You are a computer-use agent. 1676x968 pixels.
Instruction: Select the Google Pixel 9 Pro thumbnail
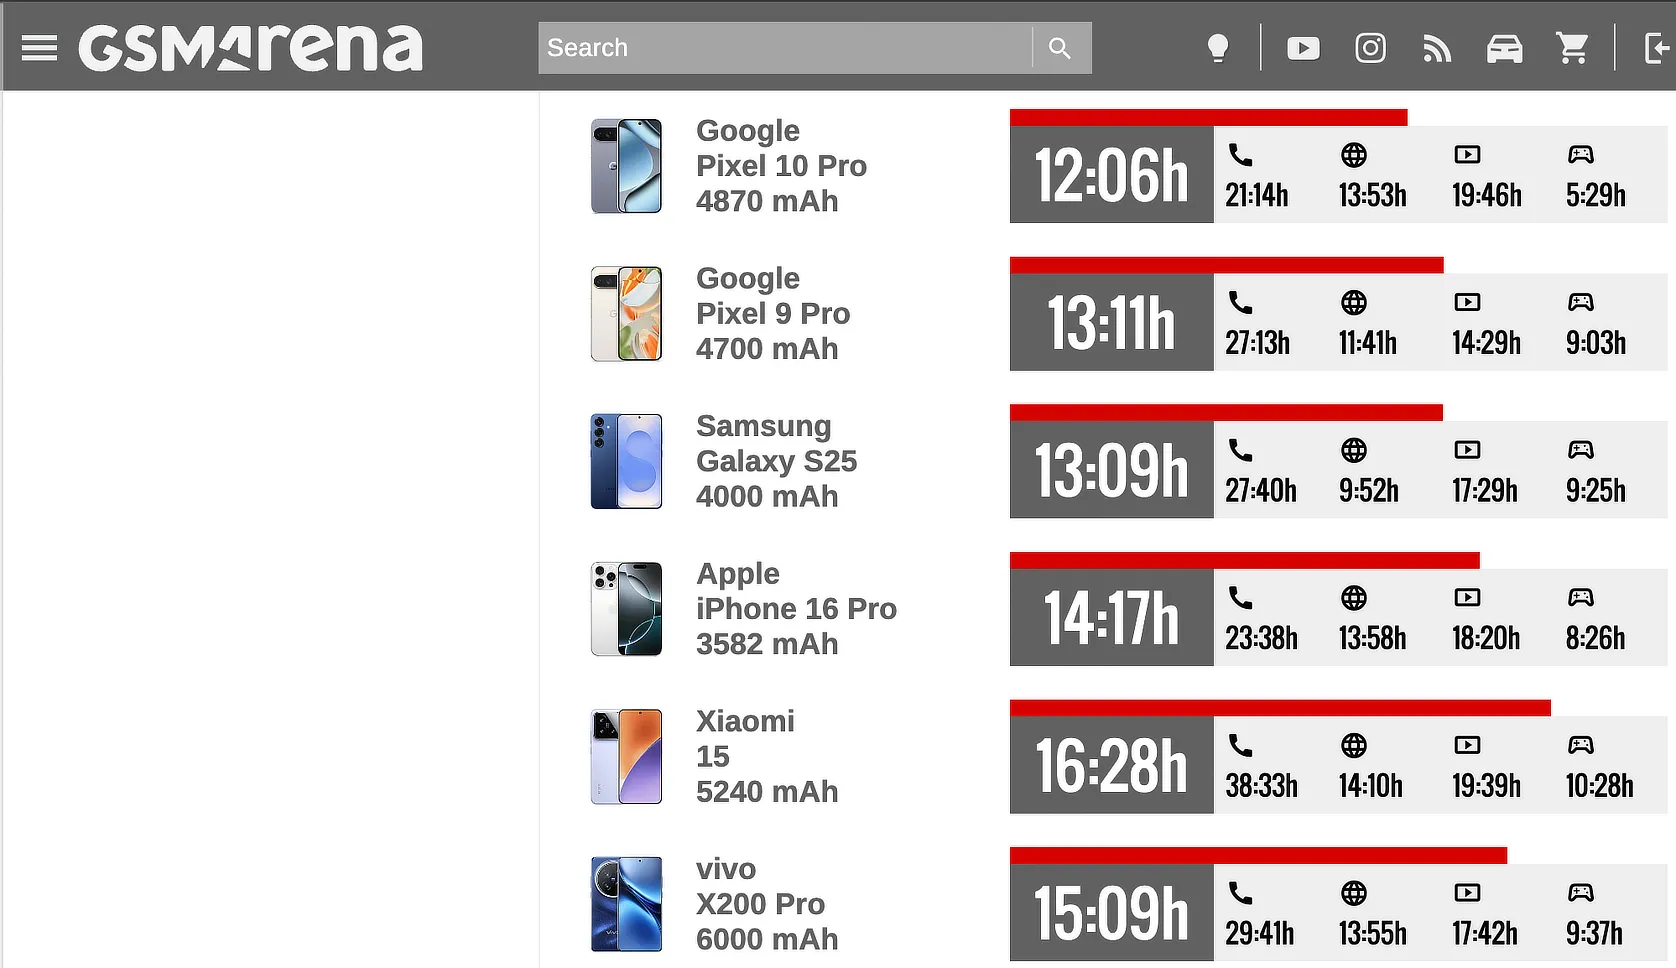(x=626, y=313)
